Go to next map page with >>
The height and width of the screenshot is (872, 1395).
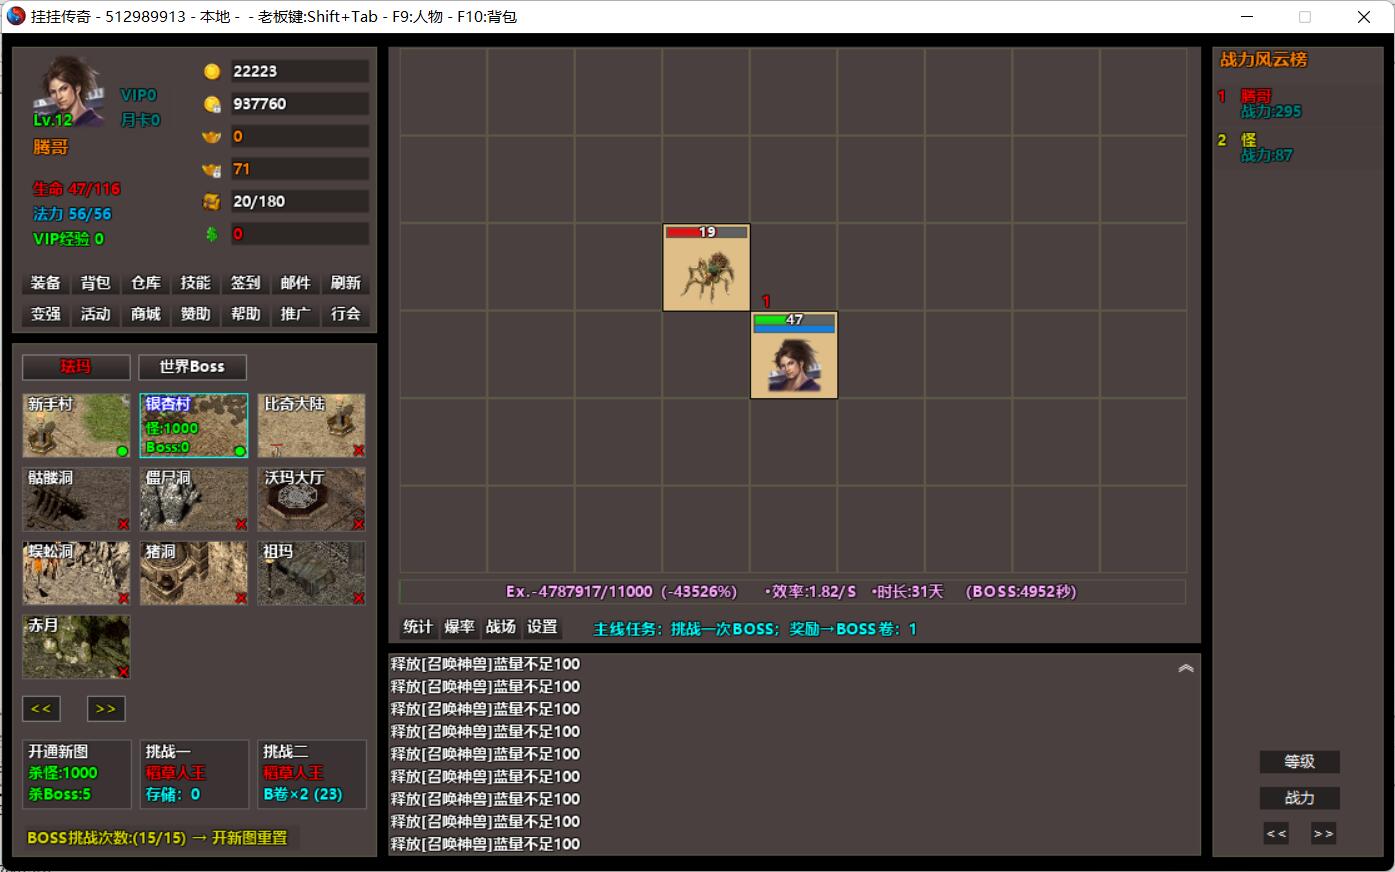tap(106, 709)
